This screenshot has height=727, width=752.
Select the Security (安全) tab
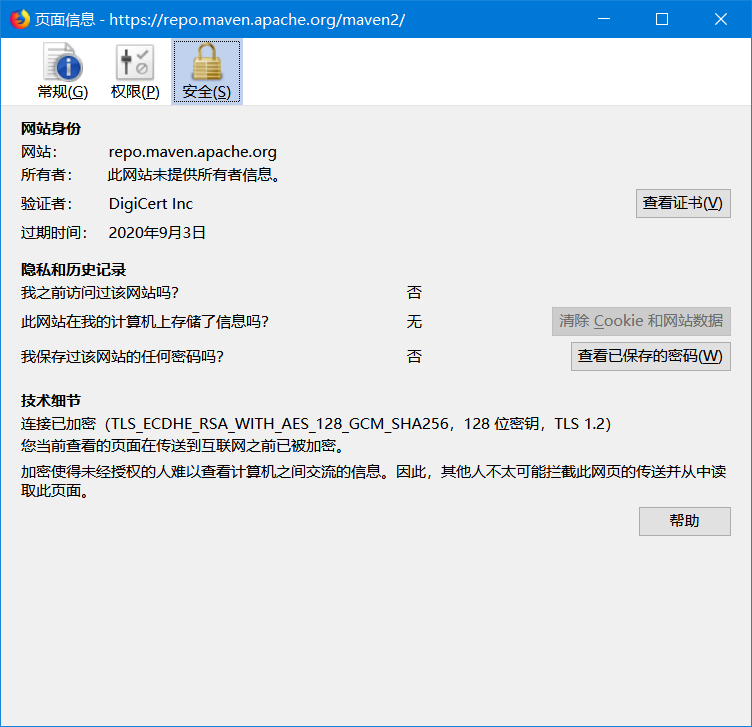click(x=207, y=71)
